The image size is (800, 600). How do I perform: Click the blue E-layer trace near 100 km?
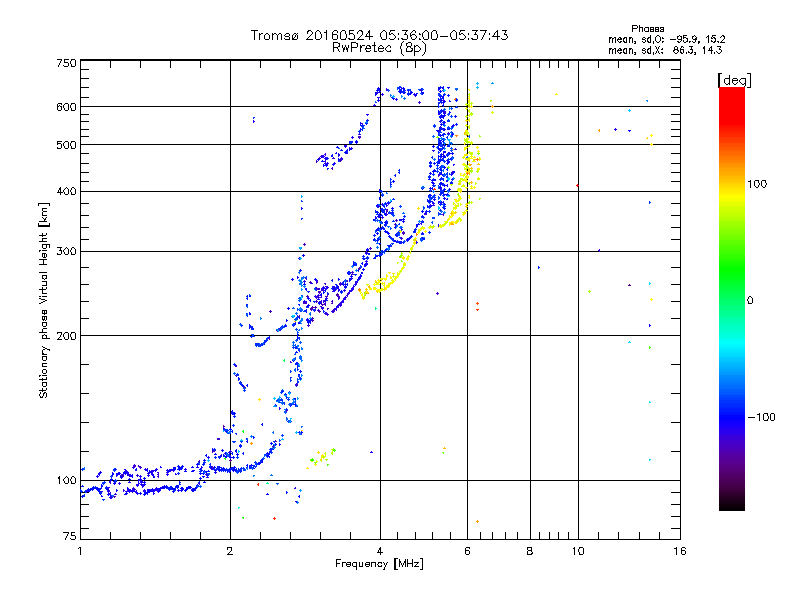[x=140, y=490]
